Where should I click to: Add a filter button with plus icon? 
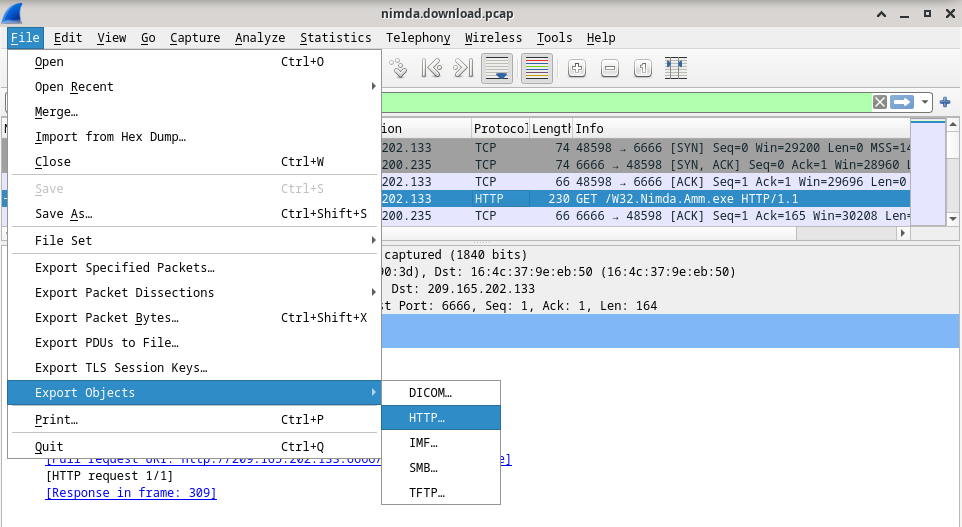945,102
